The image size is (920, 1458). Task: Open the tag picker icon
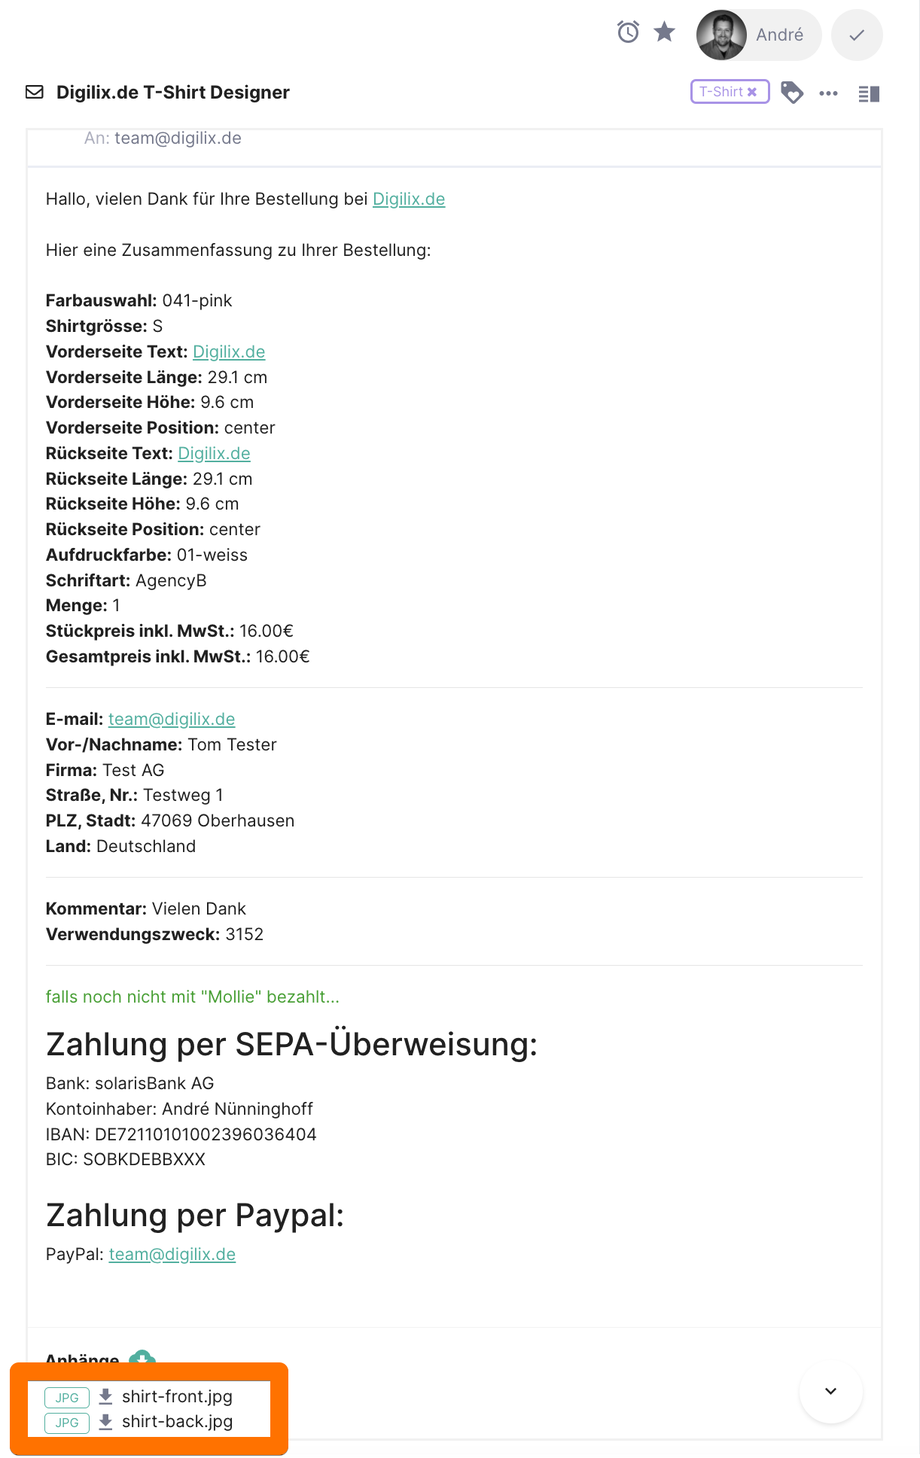pyautogui.click(x=792, y=93)
